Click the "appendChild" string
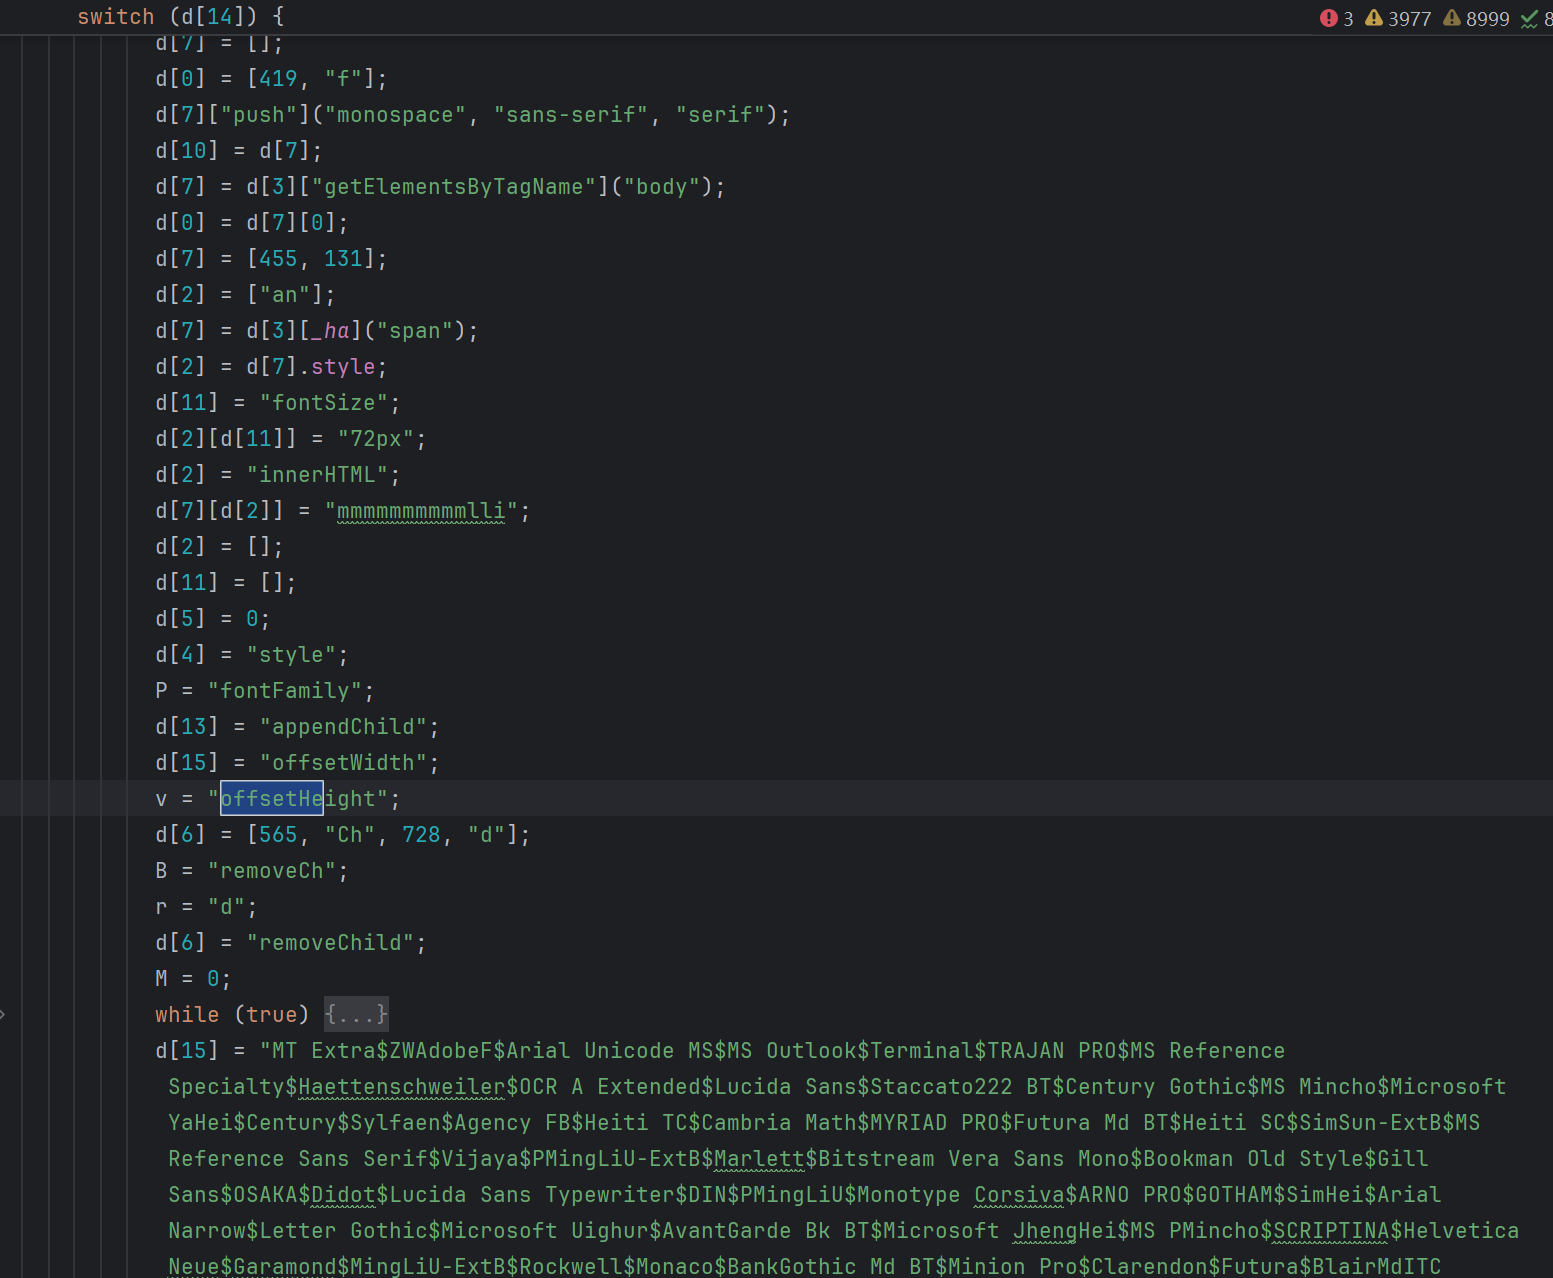Screen dimensions: 1553x1278 coord(343,727)
